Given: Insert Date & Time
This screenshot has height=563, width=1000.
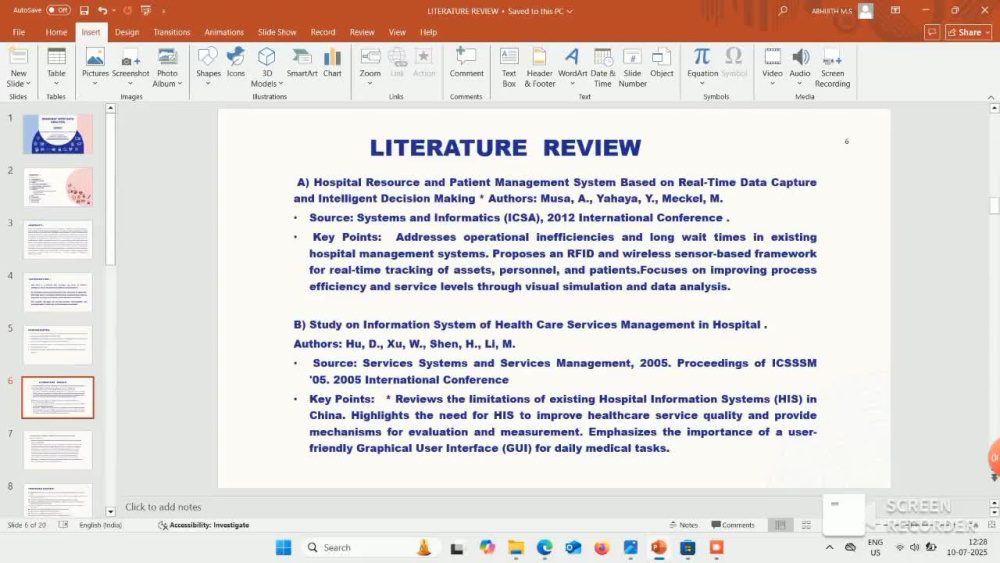Looking at the screenshot, I should click(603, 67).
